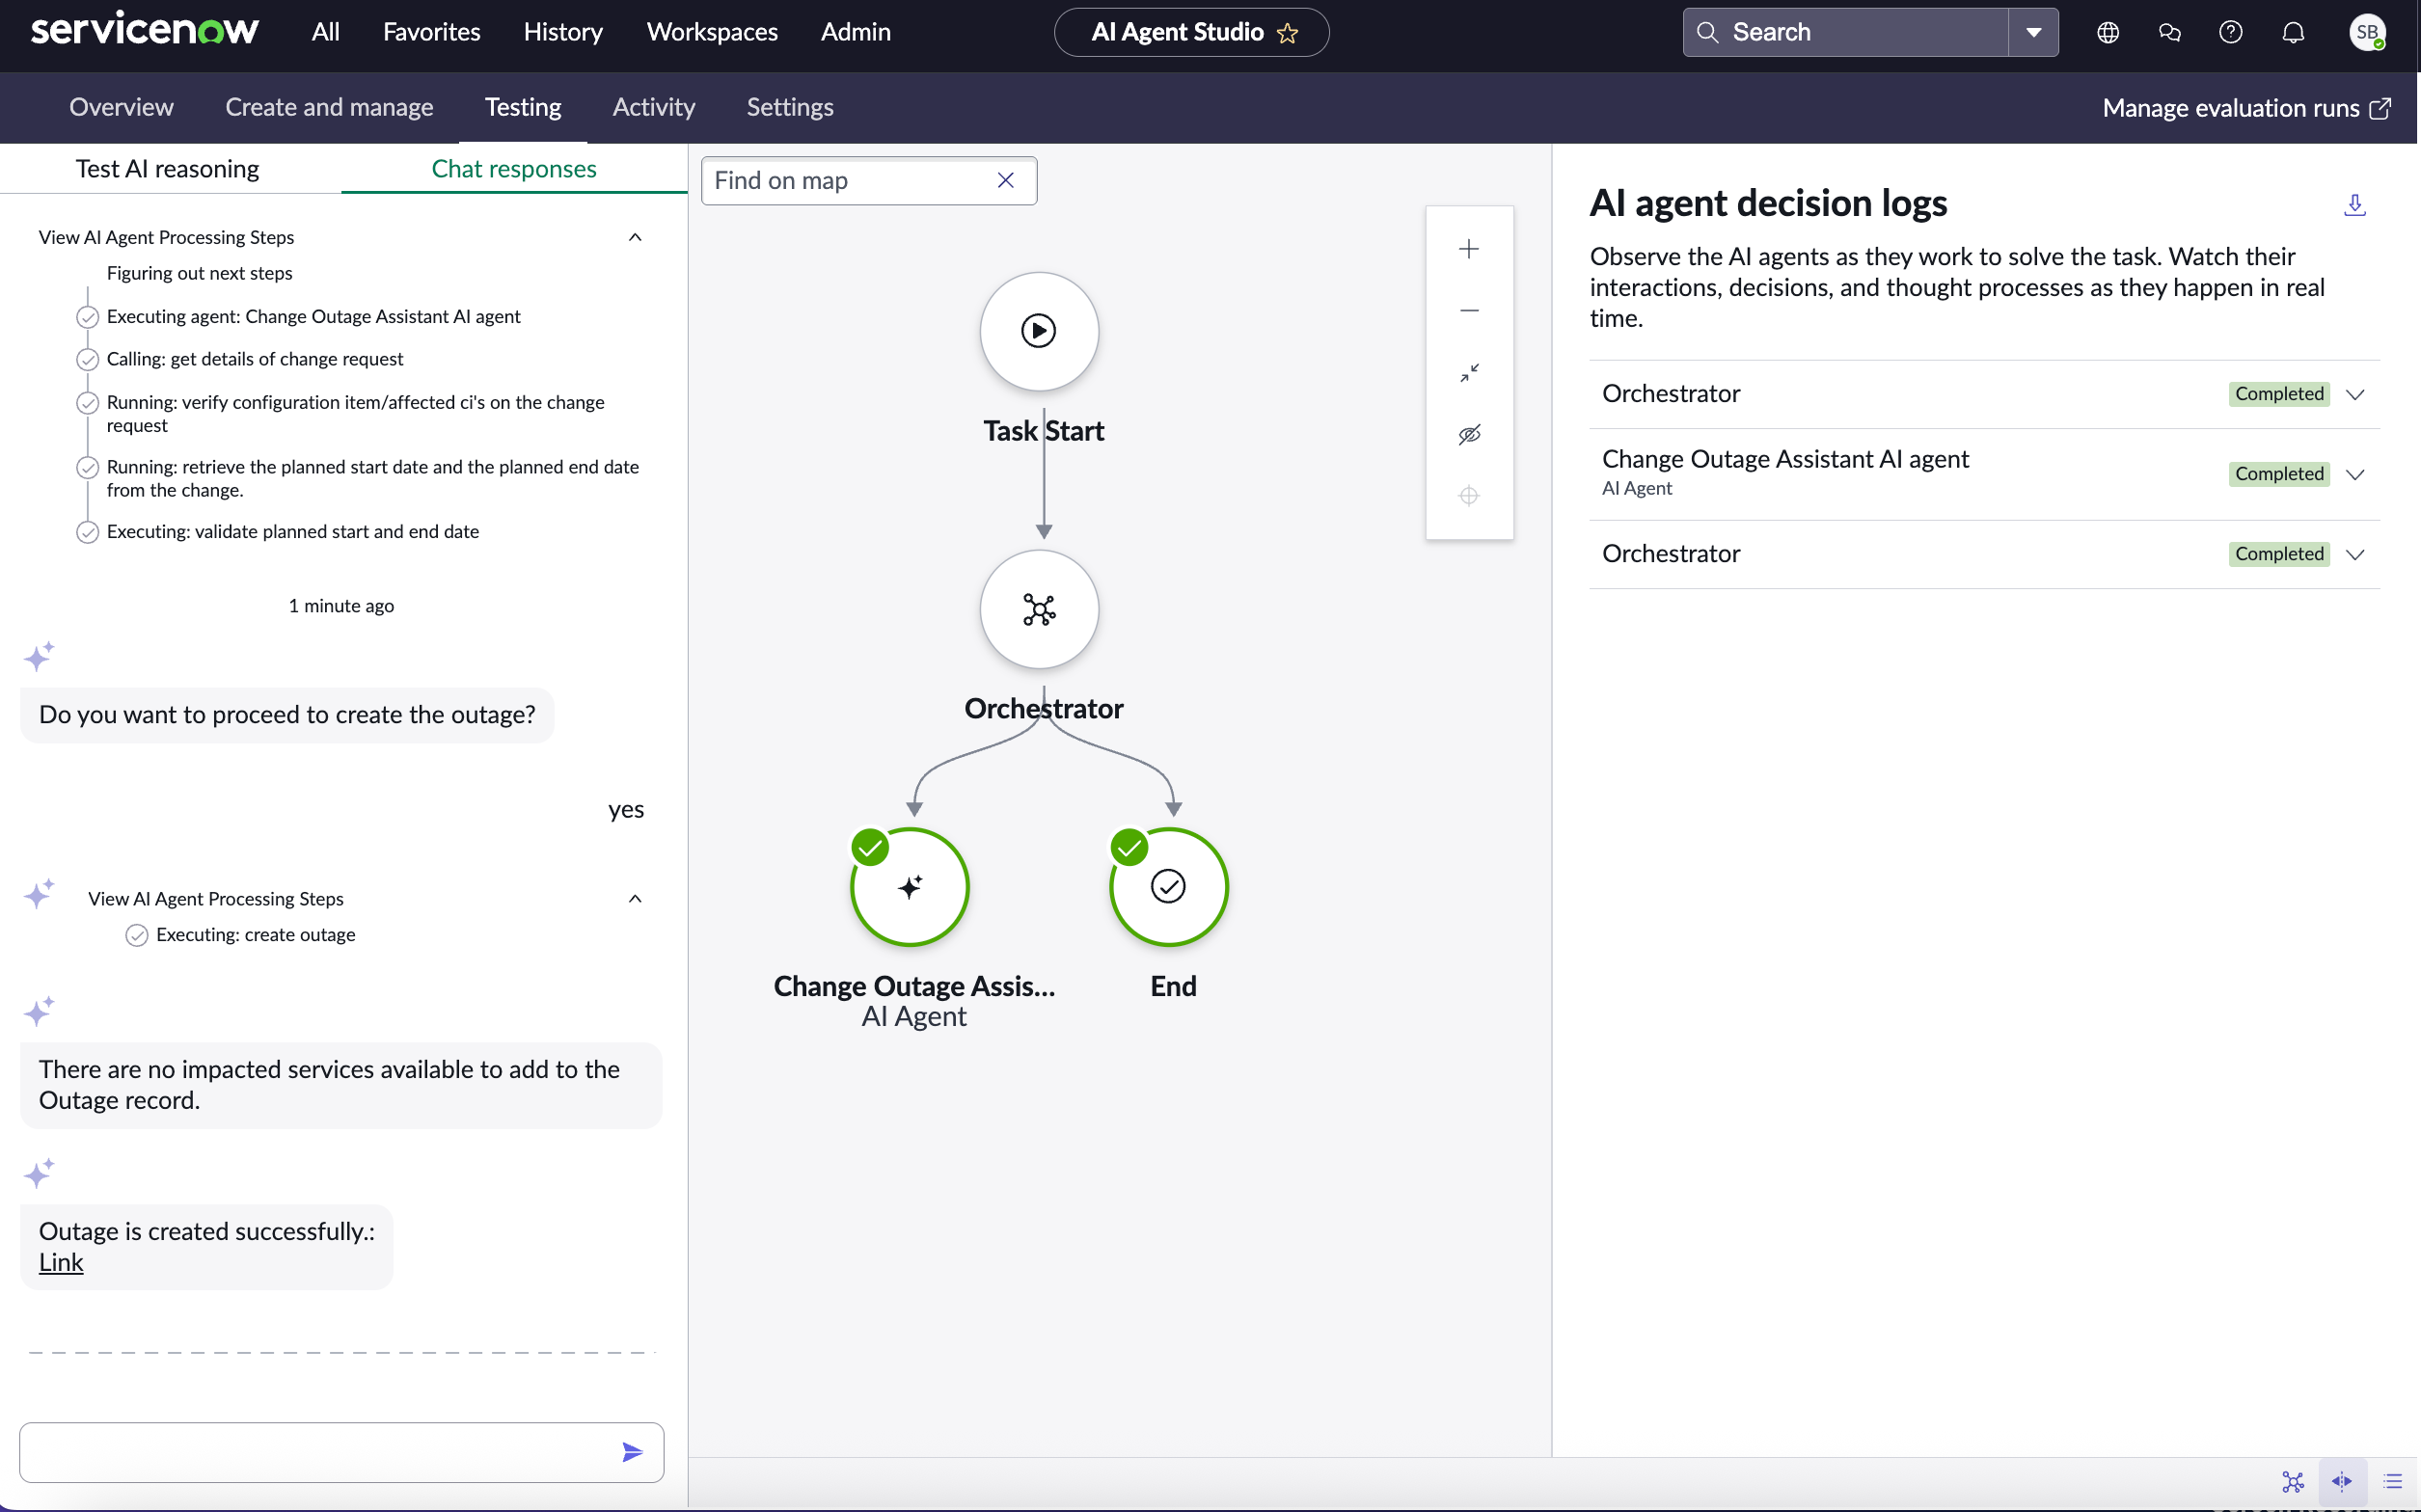Click the recenter crosshair icon on map
The width and height of the screenshot is (2421, 1512).
[1468, 496]
